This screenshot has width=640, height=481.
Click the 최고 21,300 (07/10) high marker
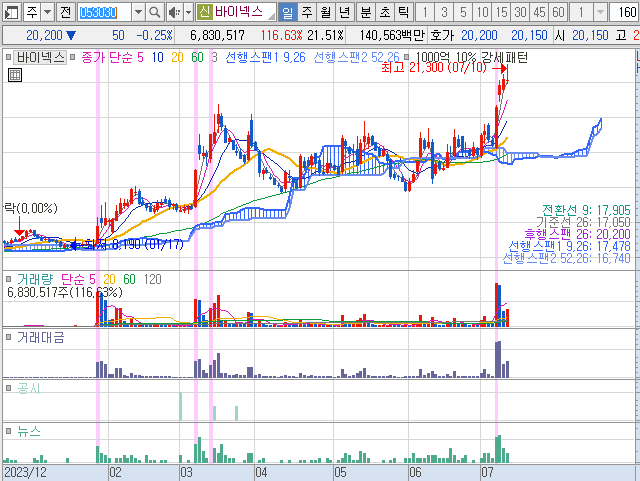[434, 67]
